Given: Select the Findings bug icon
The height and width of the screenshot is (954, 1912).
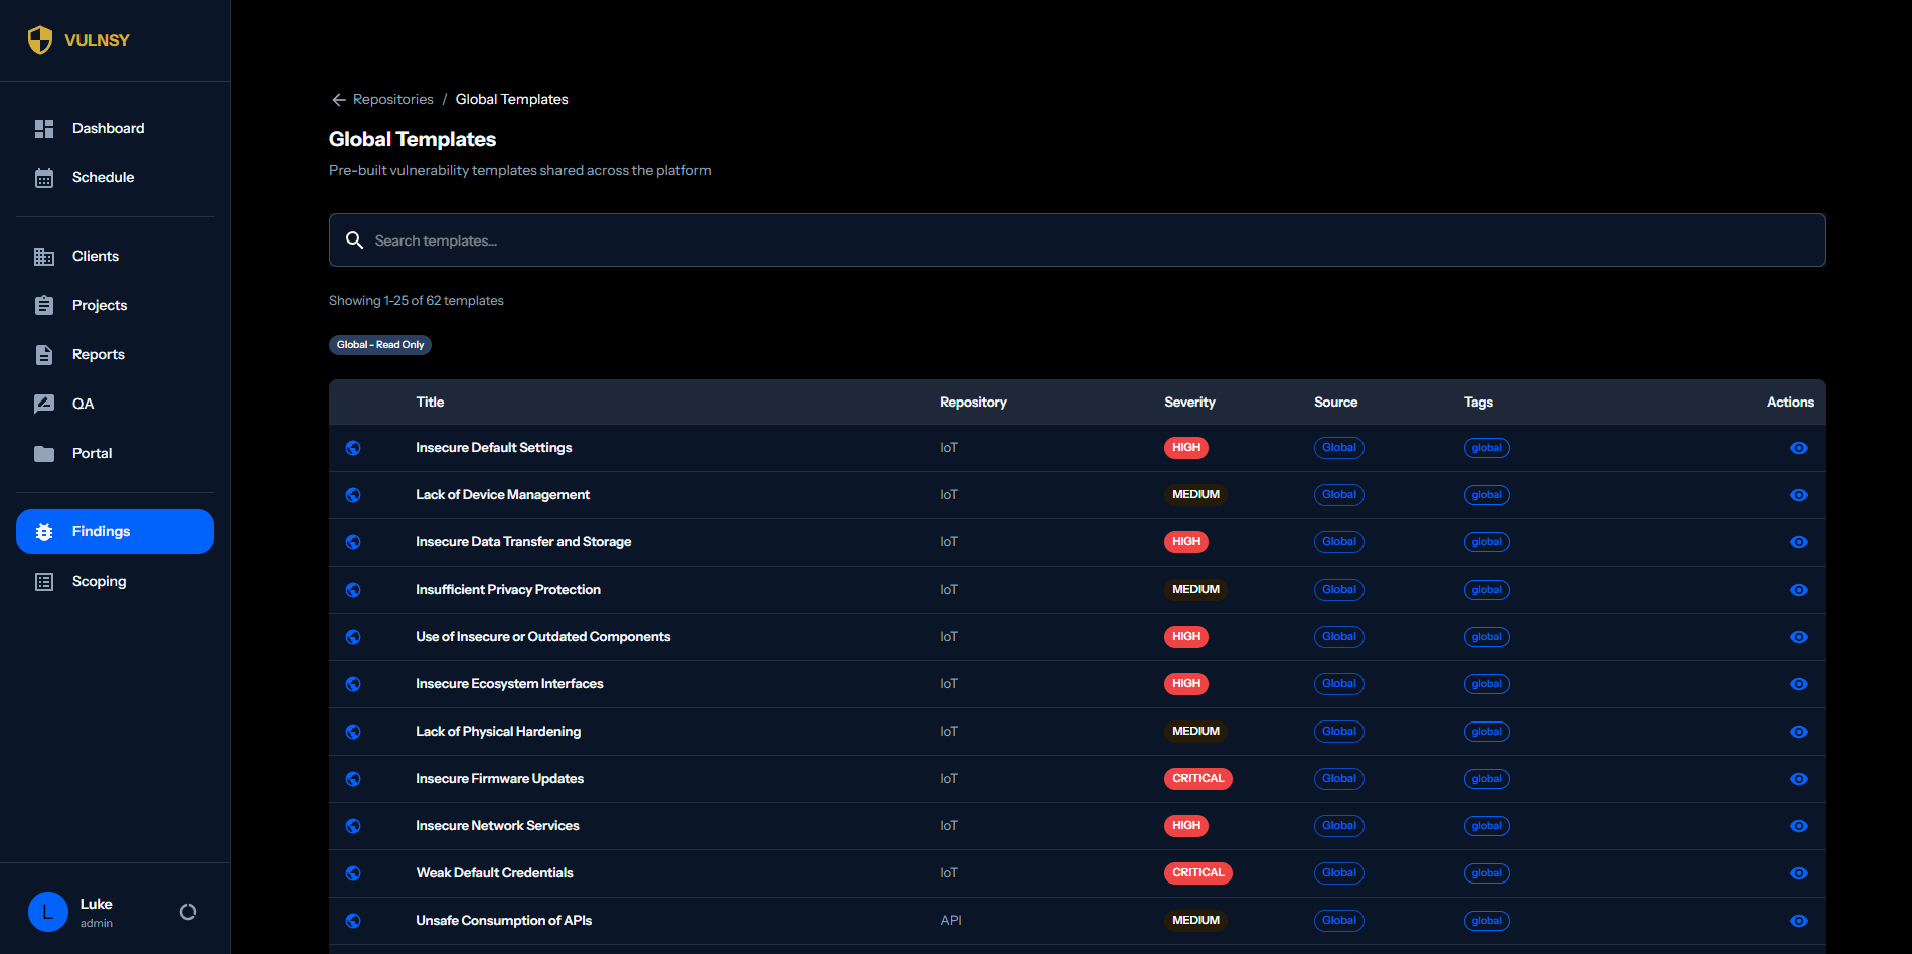Looking at the screenshot, I should click(44, 531).
